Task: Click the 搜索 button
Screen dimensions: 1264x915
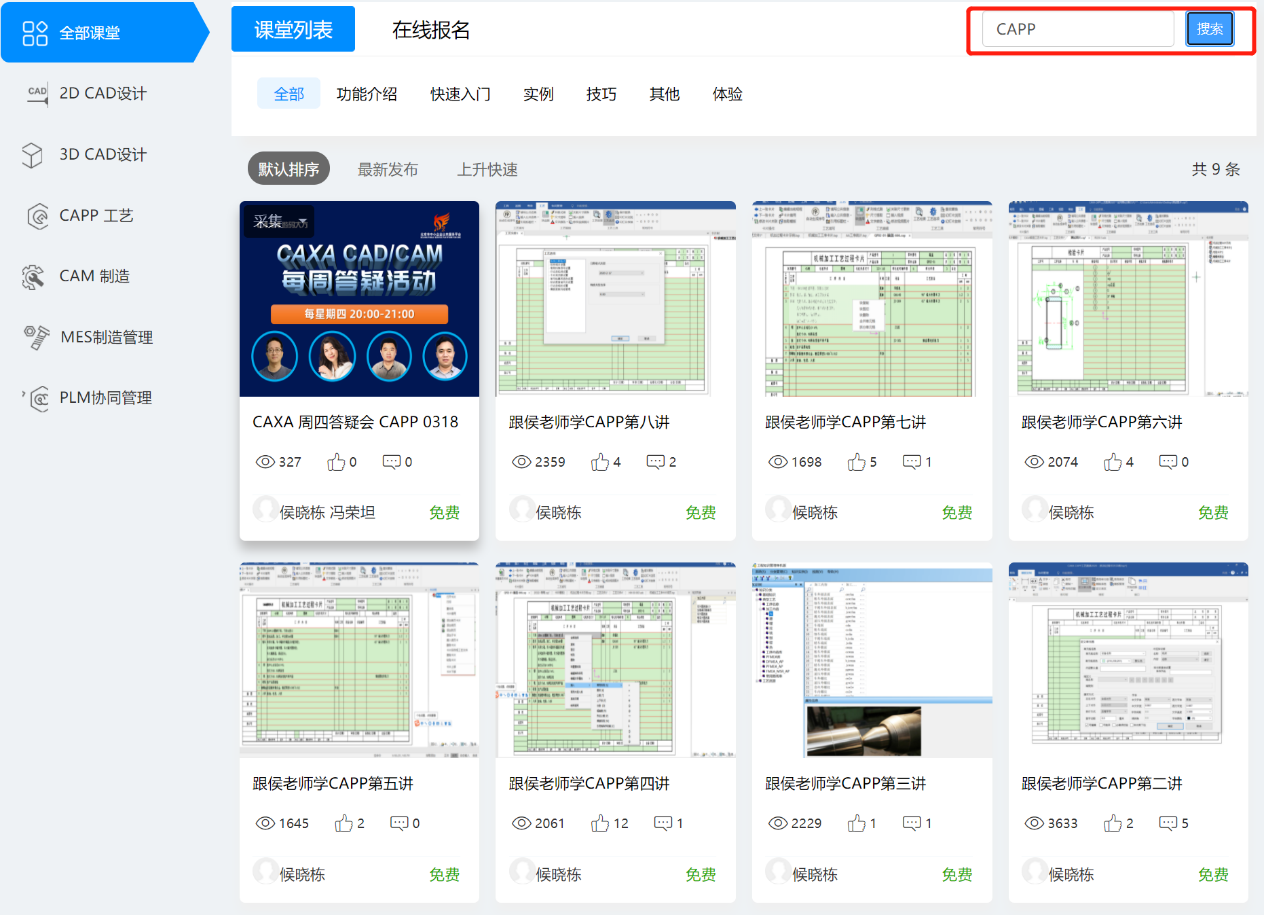Action: 1210,29
